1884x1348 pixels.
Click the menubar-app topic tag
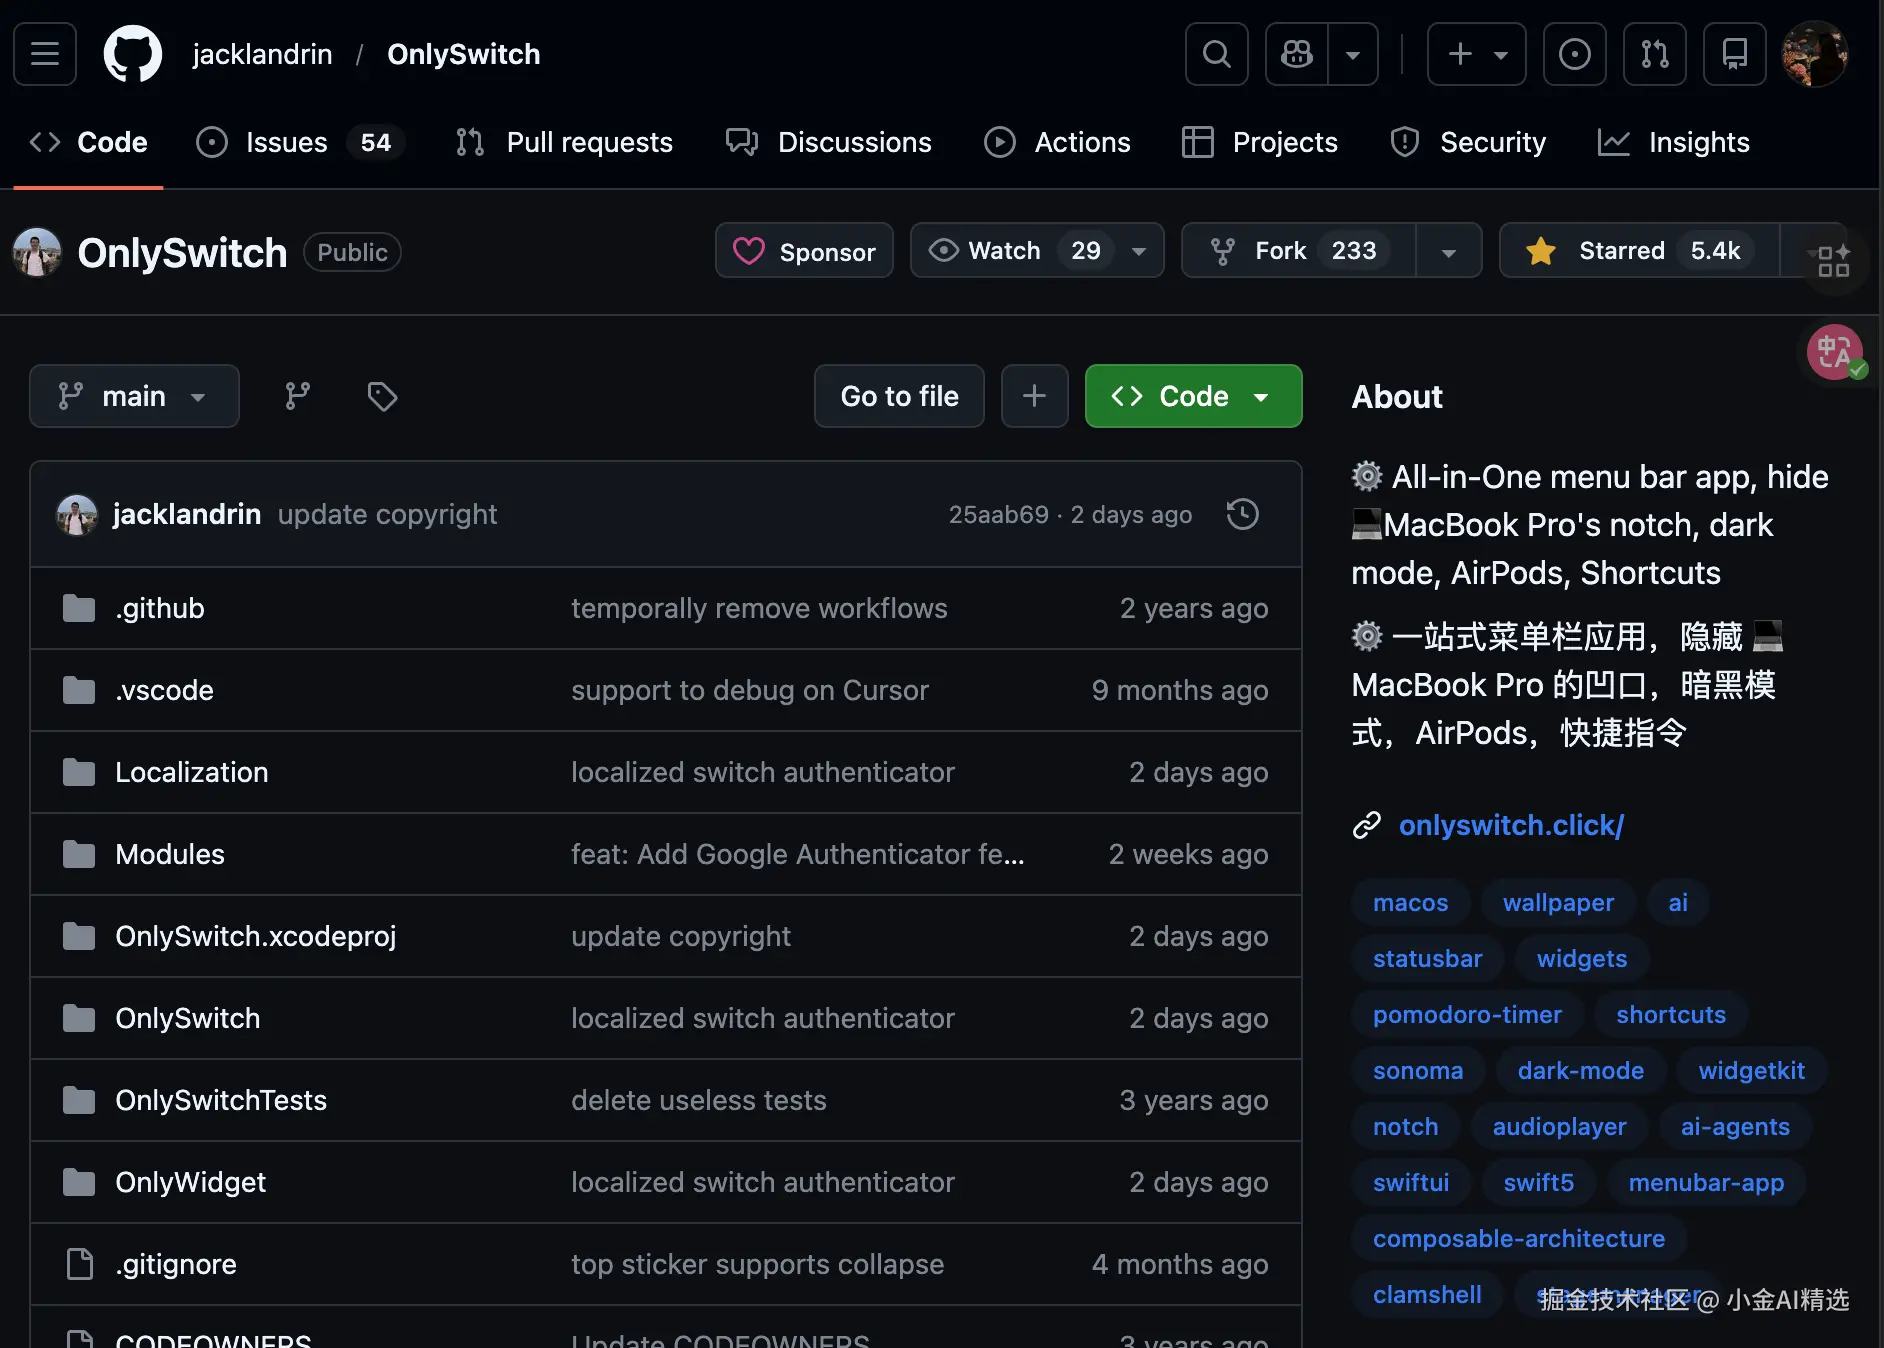[x=1706, y=1182]
